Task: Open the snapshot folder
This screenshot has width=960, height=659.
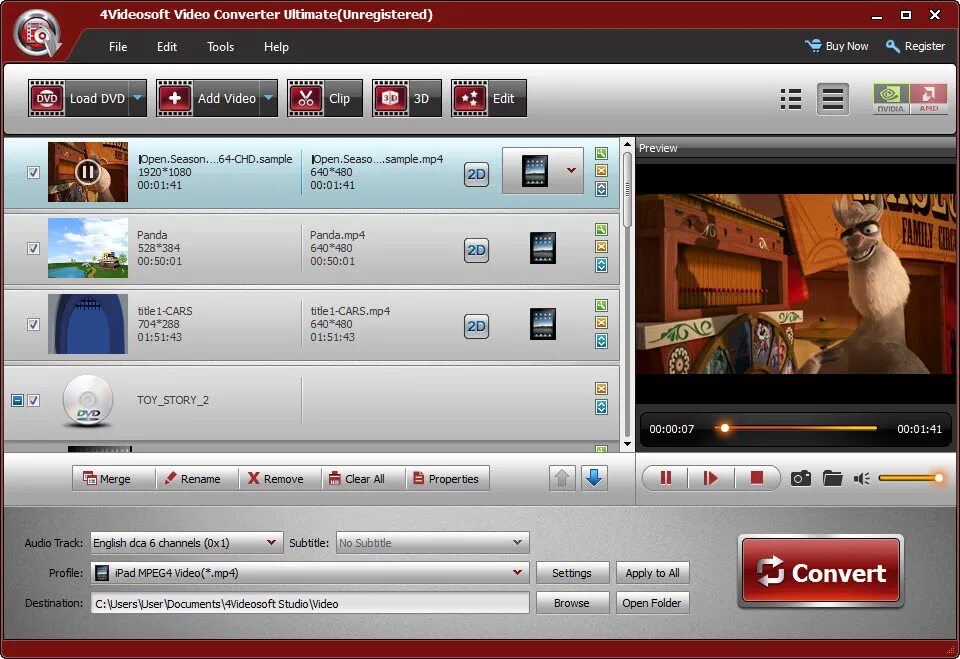Action: pyautogui.click(x=833, y=478)
